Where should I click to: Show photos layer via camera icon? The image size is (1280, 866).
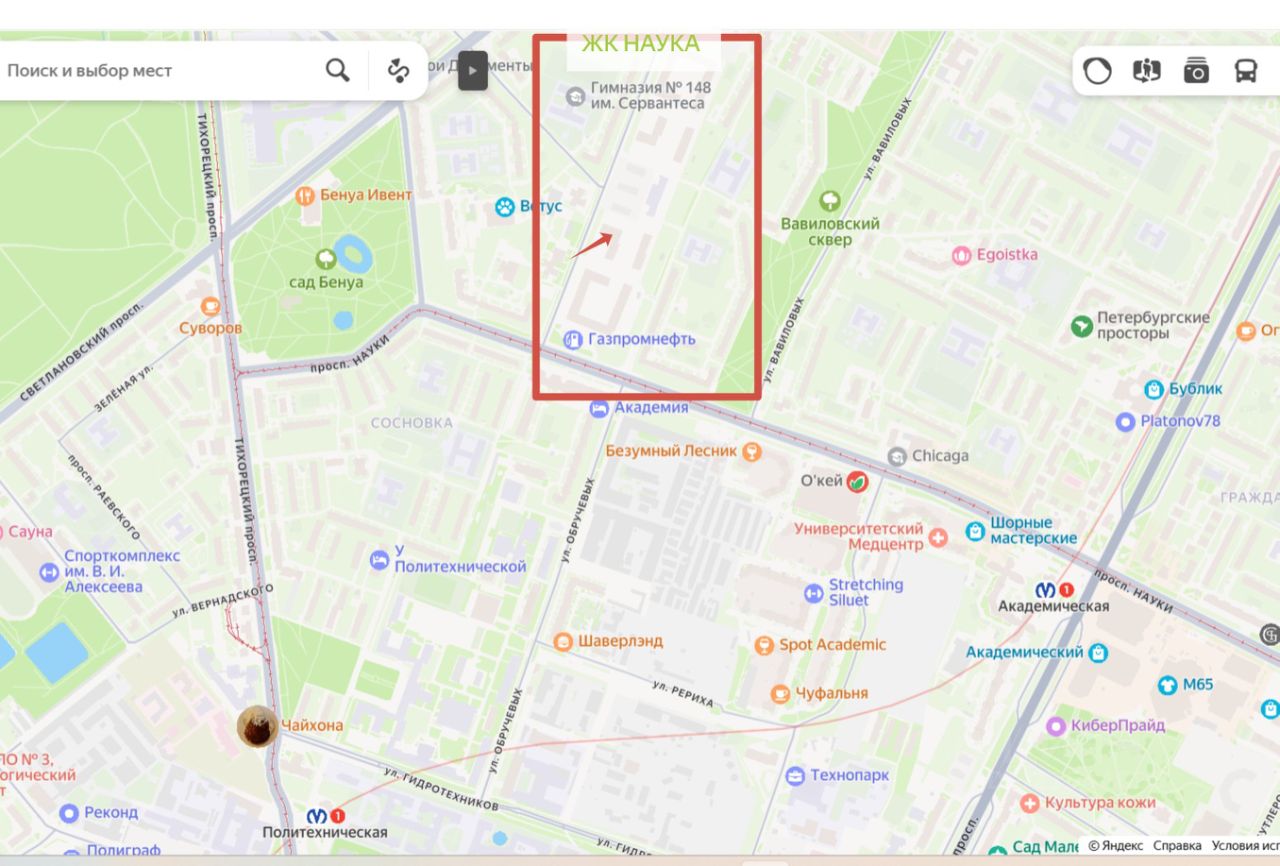click(x=1196, y=71)
